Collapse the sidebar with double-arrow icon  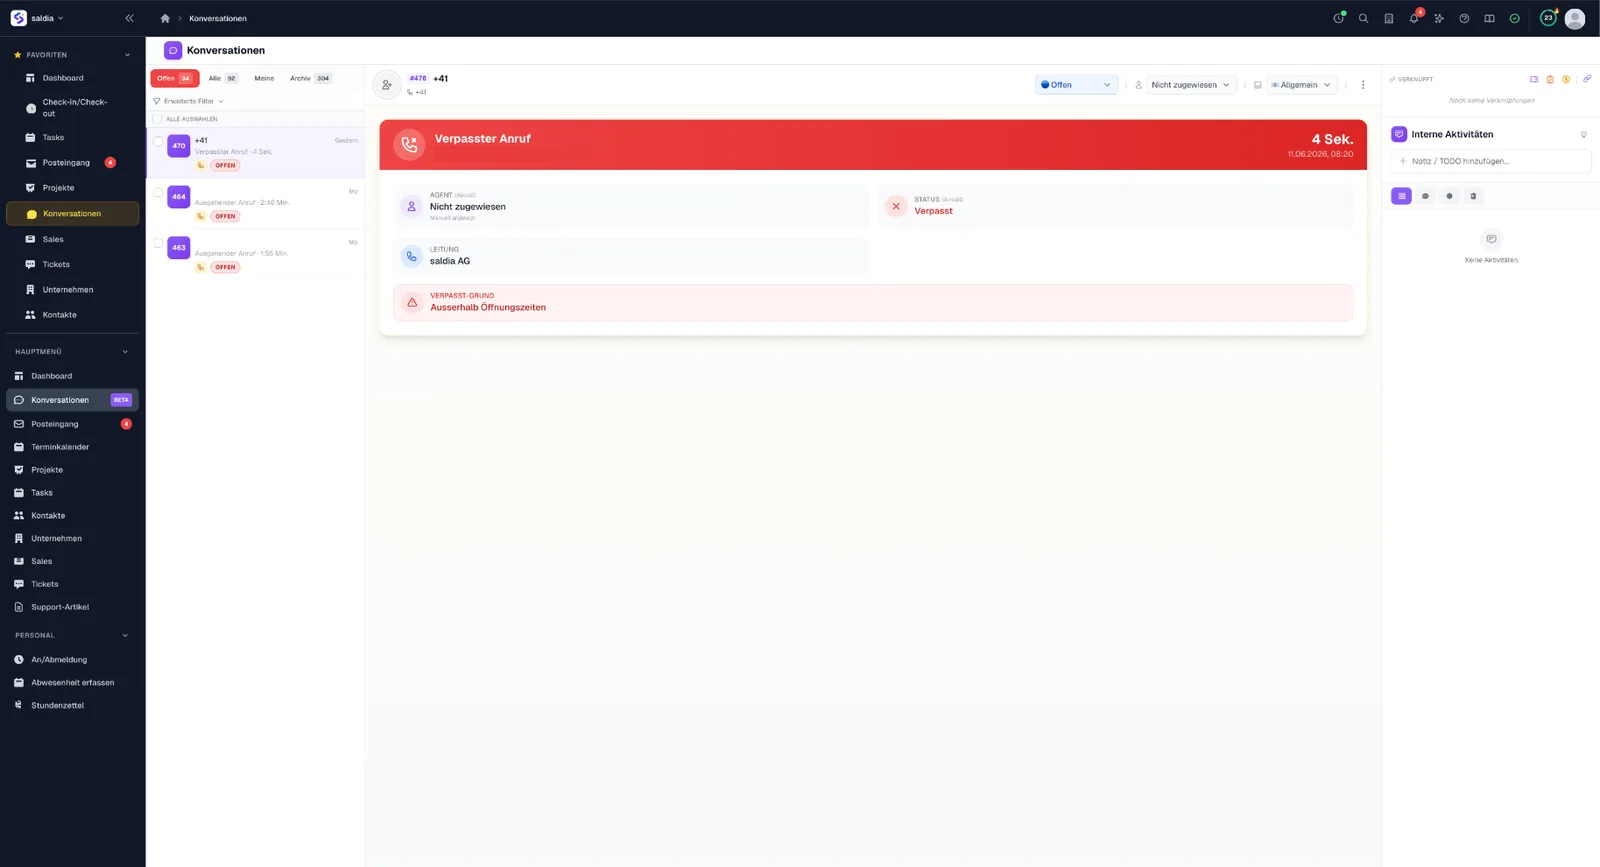tap(129, 18)
